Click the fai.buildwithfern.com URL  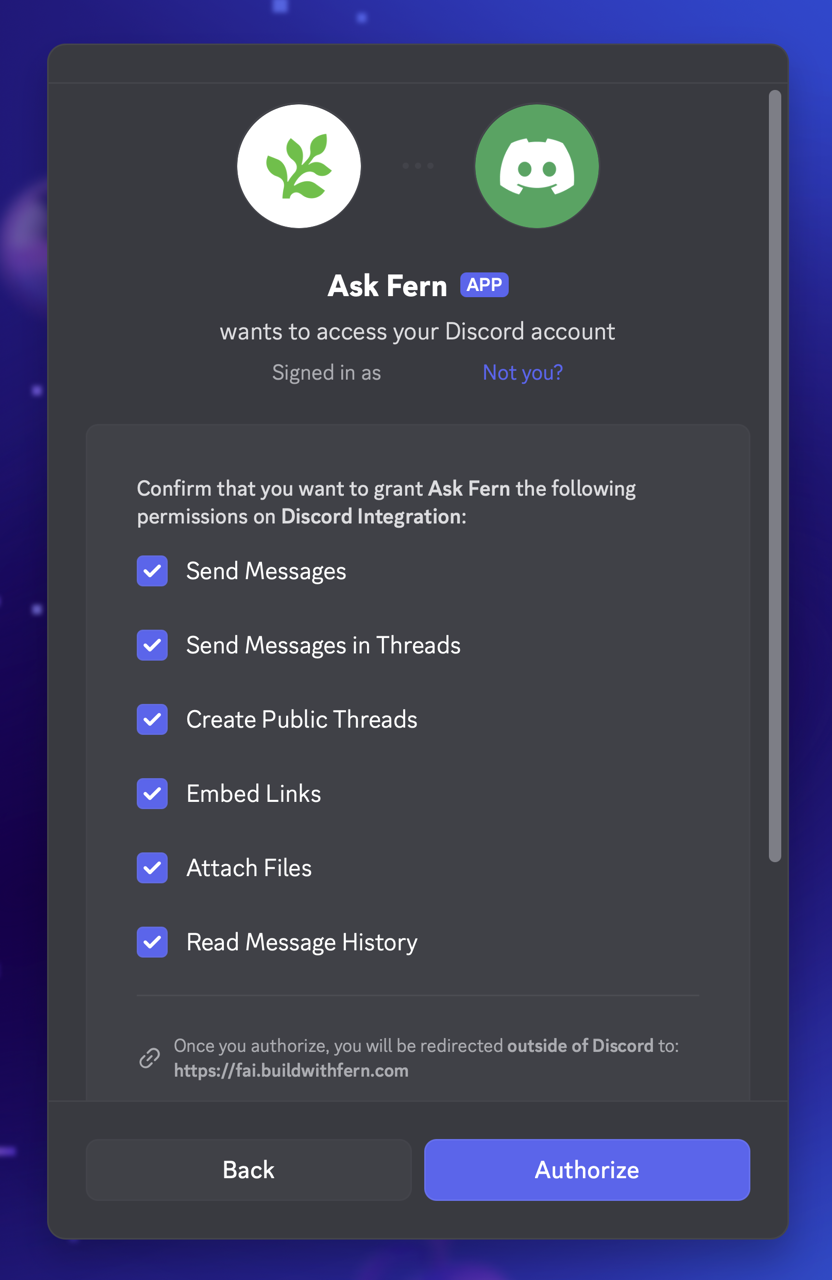[291, 1070]
